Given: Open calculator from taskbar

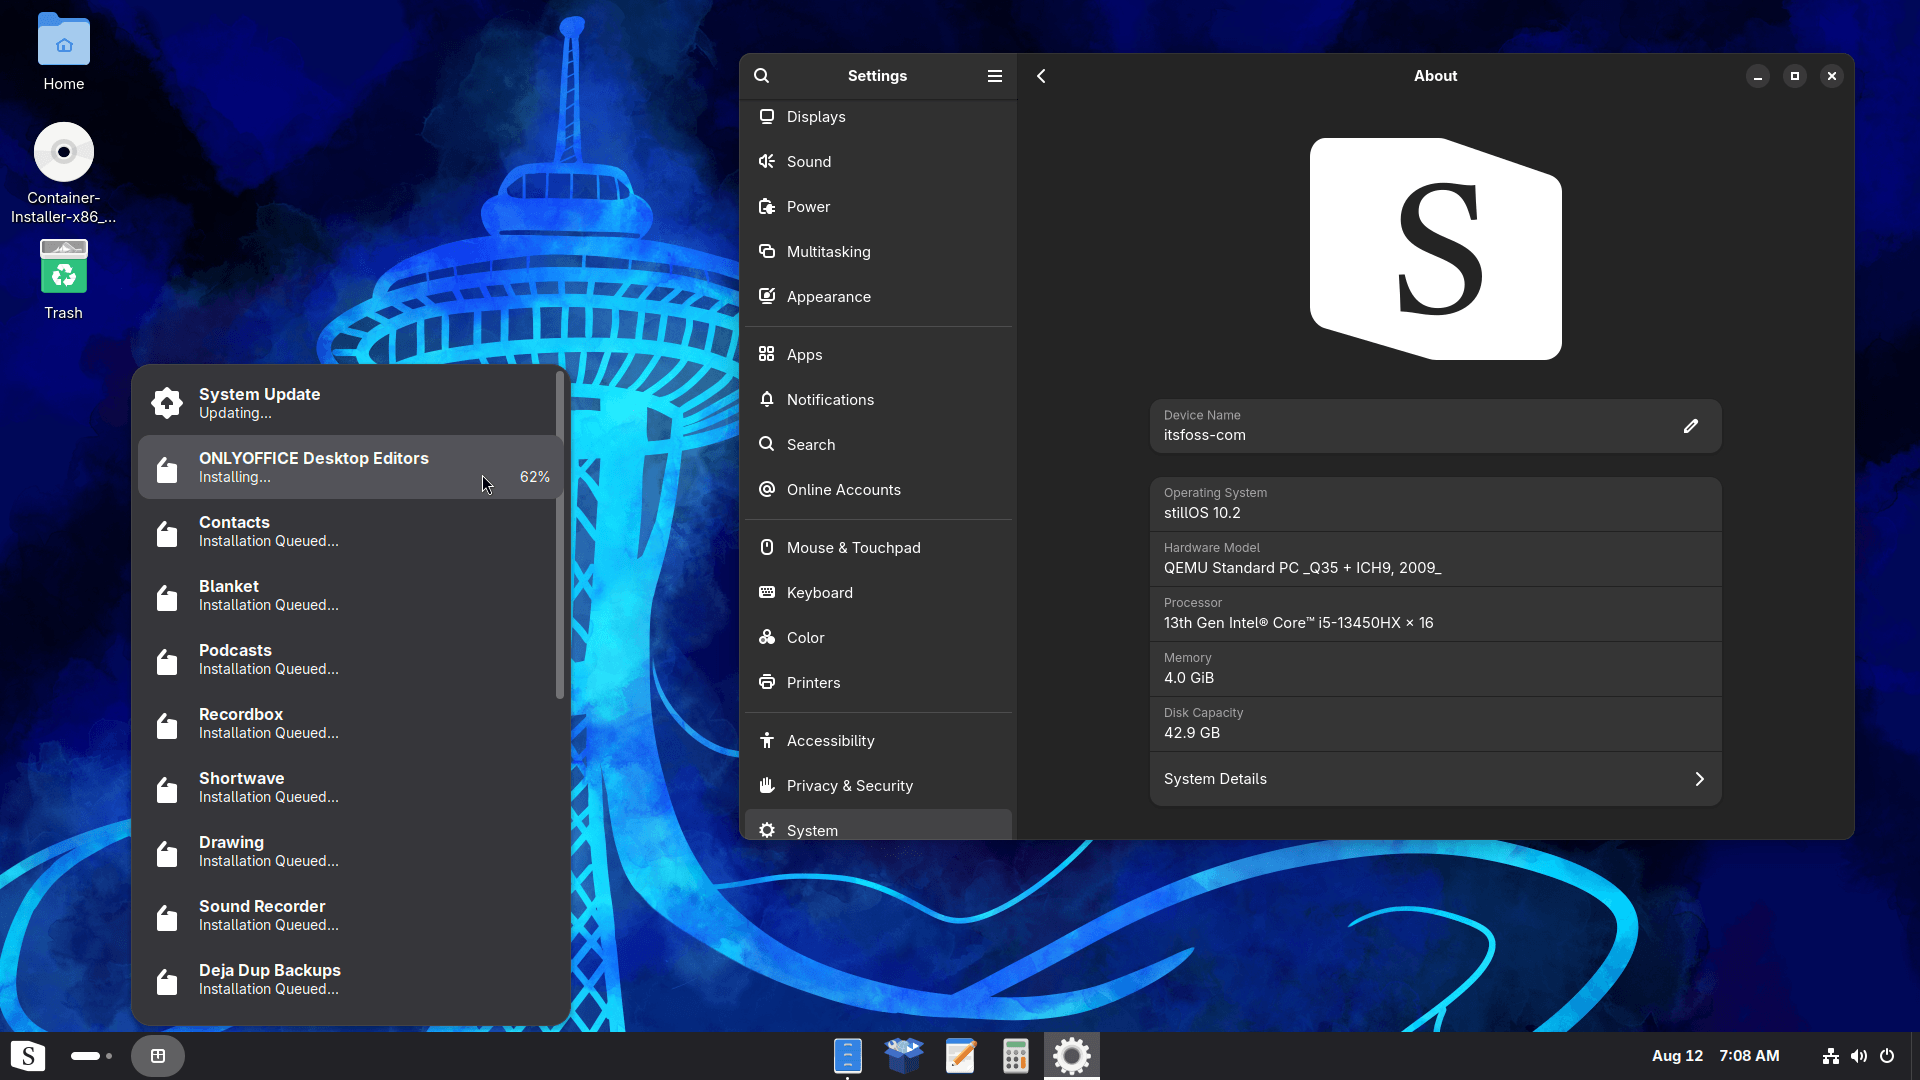Looking at the screenshot, I should pyautogui.click(x=1016, y=1056).
